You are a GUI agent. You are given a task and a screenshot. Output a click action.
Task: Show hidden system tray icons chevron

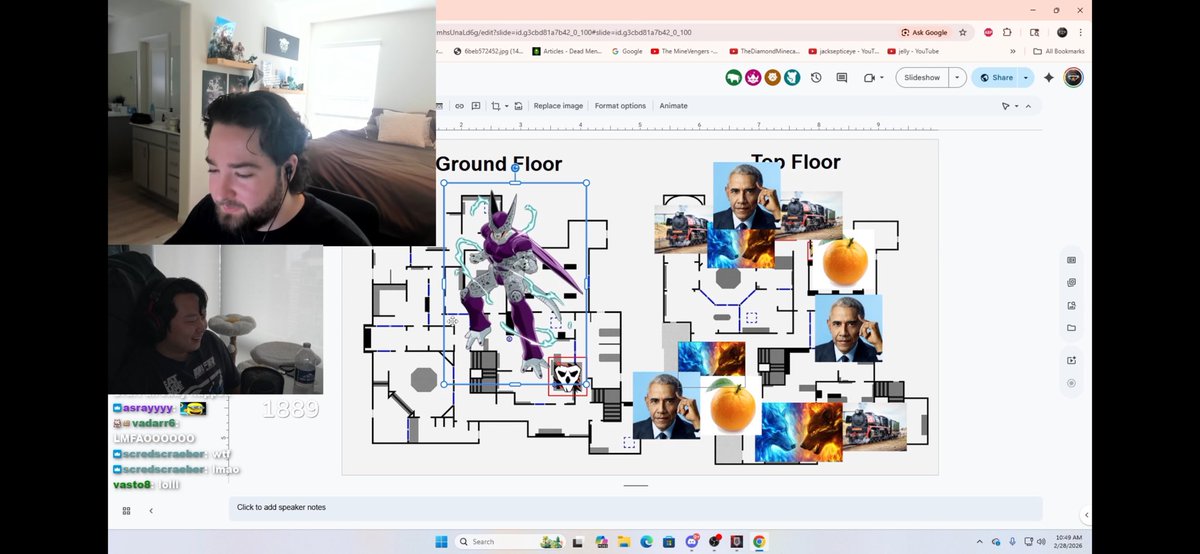tap(979, 541)
